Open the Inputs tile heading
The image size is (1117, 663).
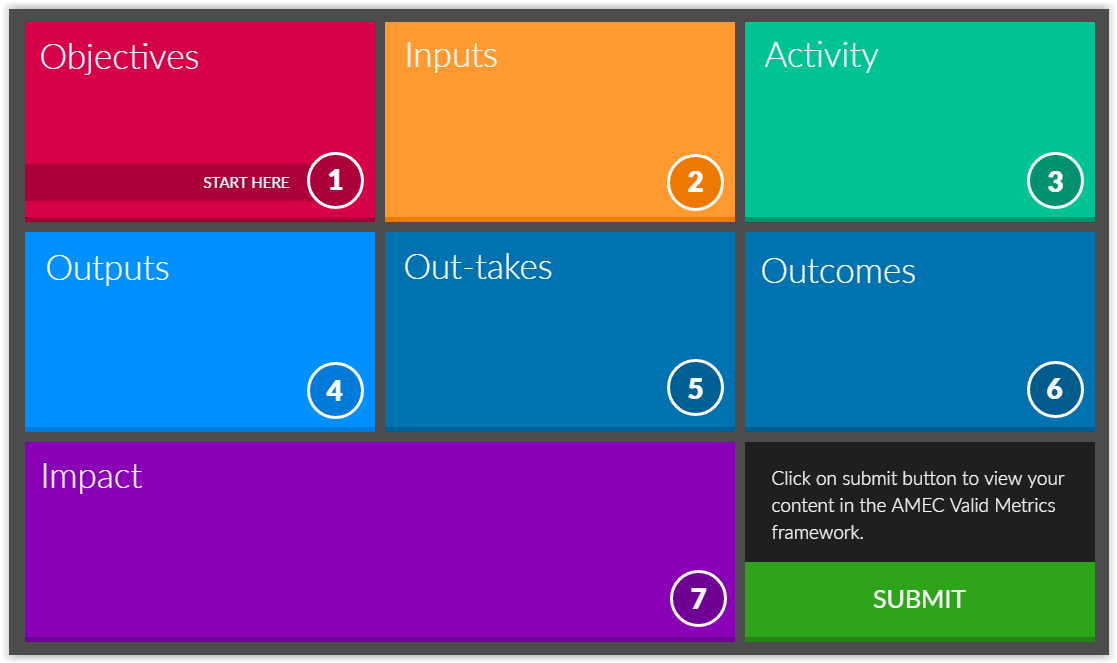451,56
